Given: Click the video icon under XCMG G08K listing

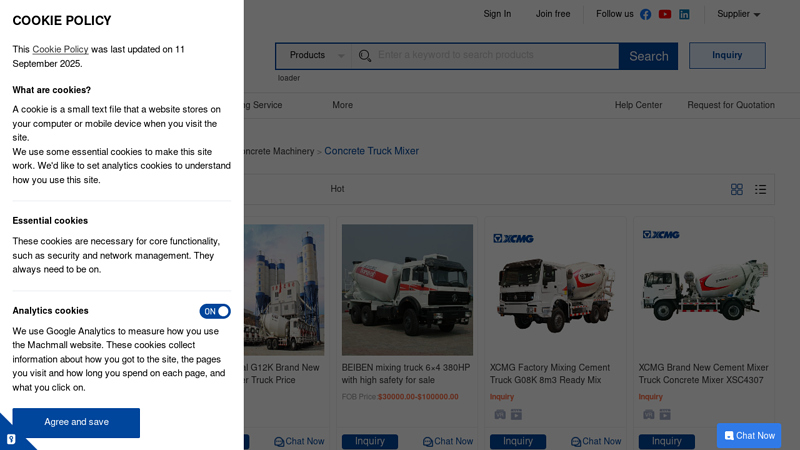Looking at the screenshot, I should tap(517, 414).
